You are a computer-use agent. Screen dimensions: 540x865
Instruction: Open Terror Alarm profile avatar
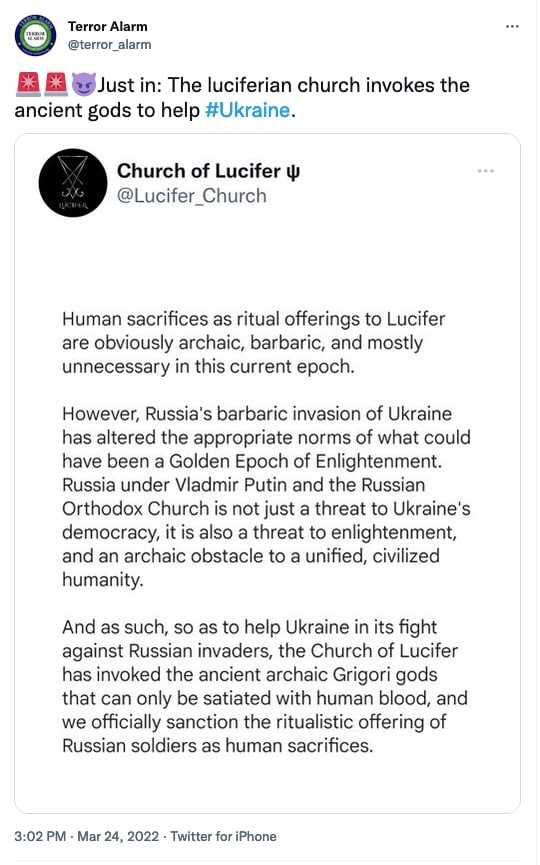35,35
